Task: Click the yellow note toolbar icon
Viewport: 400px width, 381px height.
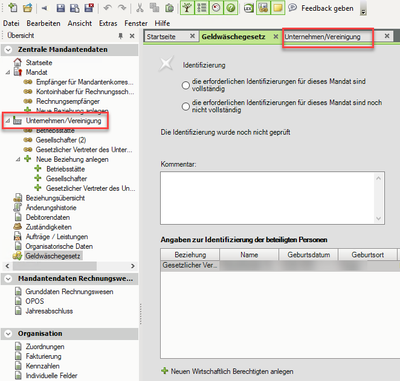Action: coord(278,7)
